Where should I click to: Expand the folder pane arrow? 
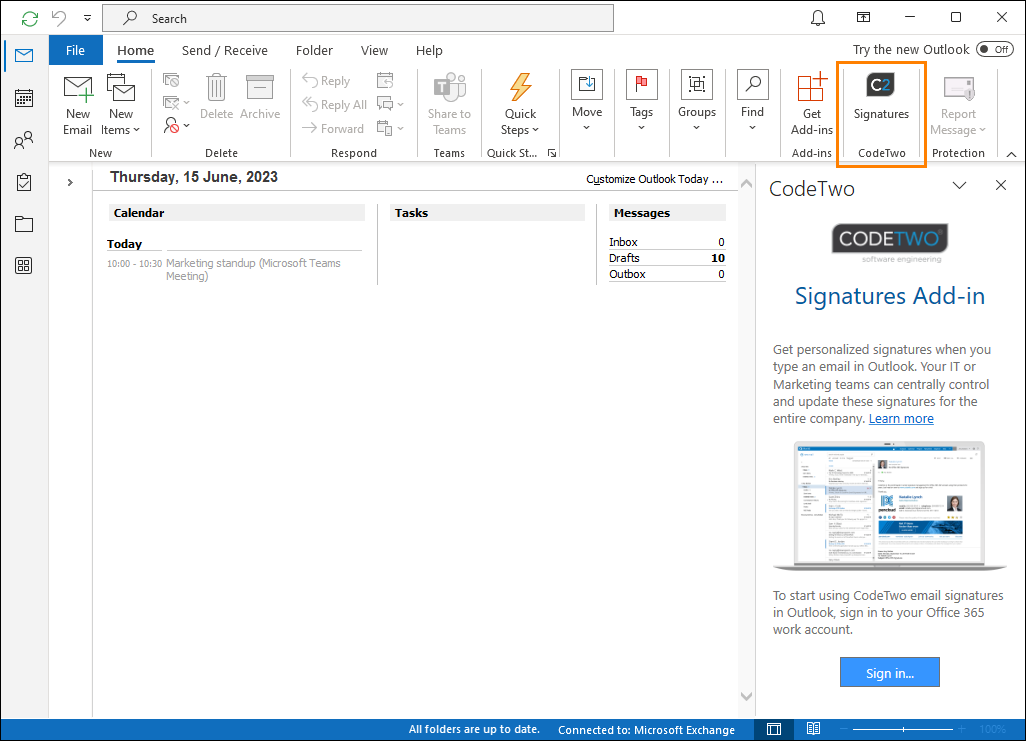click(x=70, y=183)
